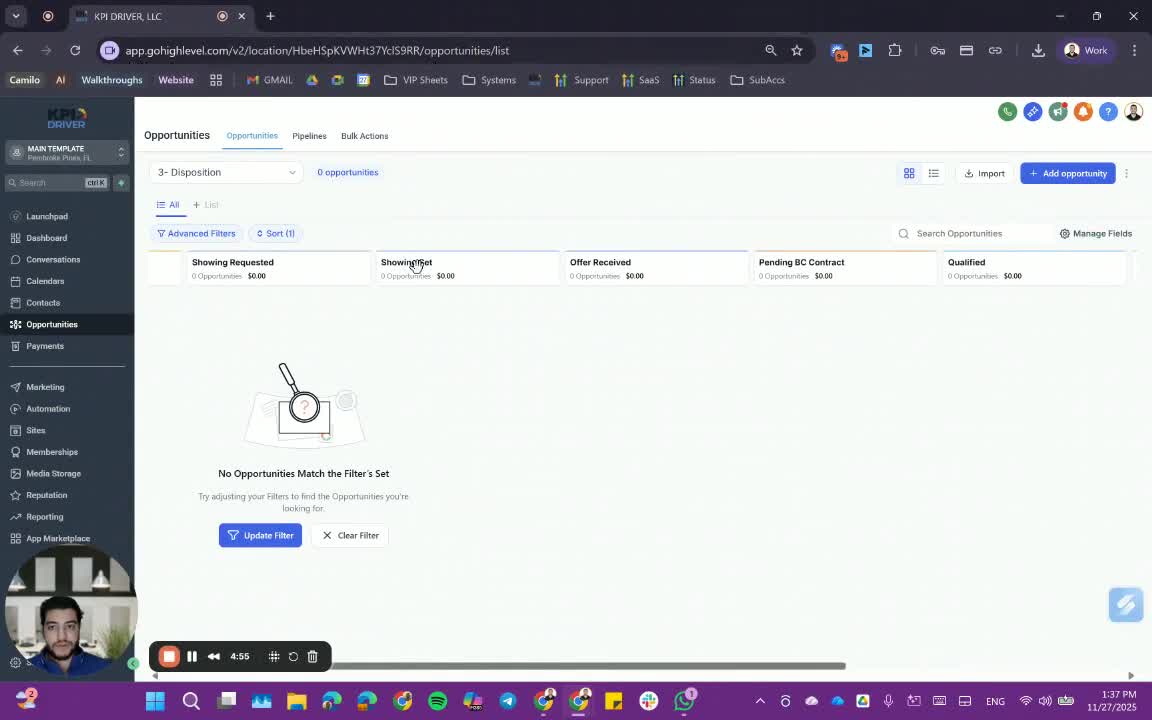Image resolution: width=1152 pixels, height=720 pixels.
Task: Reload the current browser page
Action: [x=75, y=50]
